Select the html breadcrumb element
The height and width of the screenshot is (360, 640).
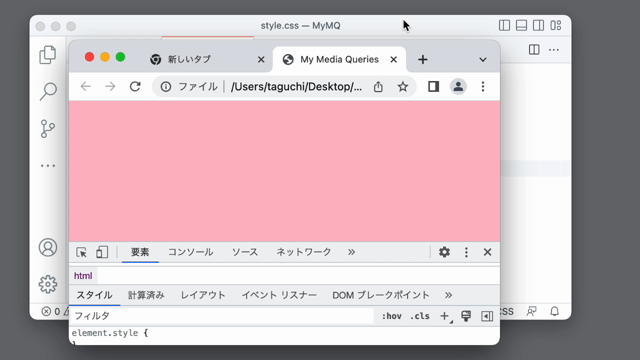83,276
